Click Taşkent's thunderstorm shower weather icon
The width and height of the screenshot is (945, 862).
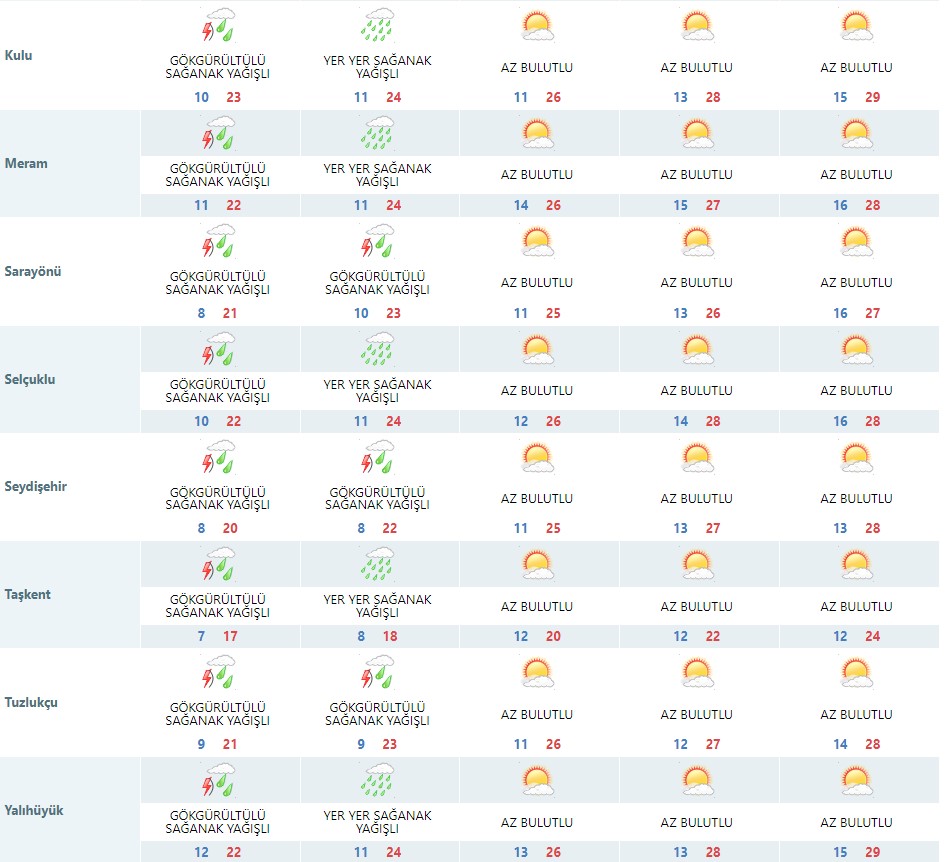point(218,564)
